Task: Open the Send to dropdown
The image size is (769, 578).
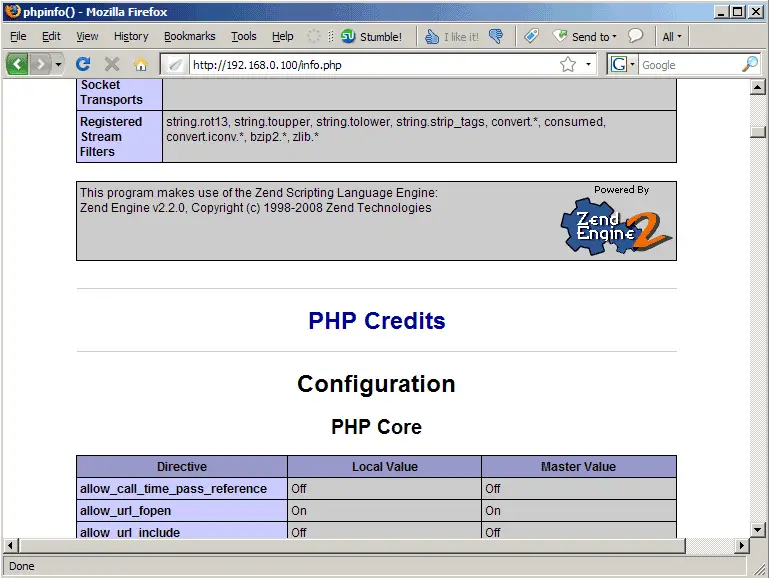Action: [585, 36]
